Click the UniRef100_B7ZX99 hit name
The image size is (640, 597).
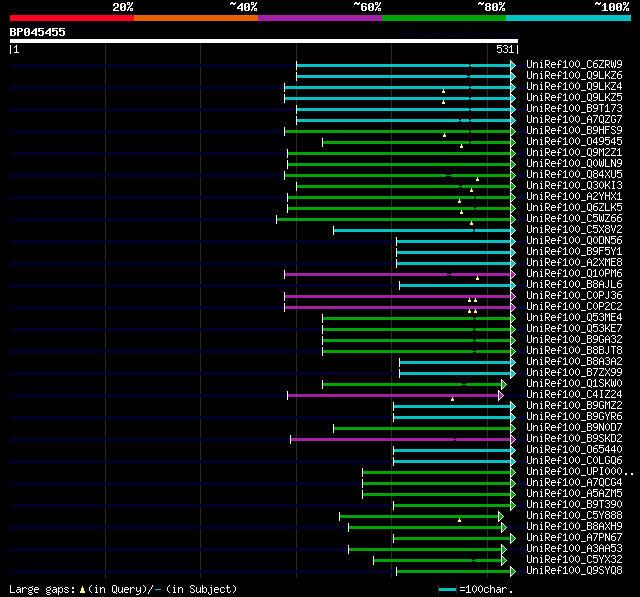[x=574, y=373]
